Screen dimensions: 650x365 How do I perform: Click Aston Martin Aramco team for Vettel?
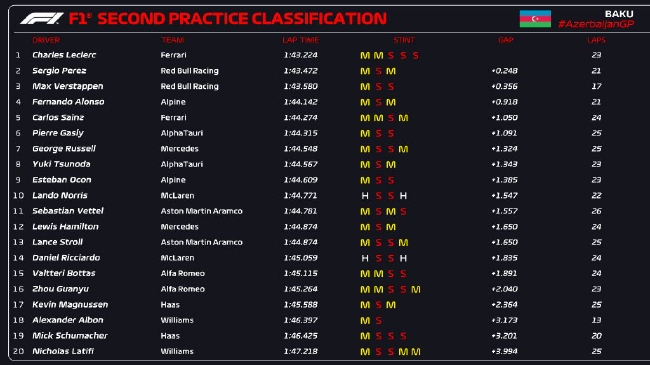201,211
